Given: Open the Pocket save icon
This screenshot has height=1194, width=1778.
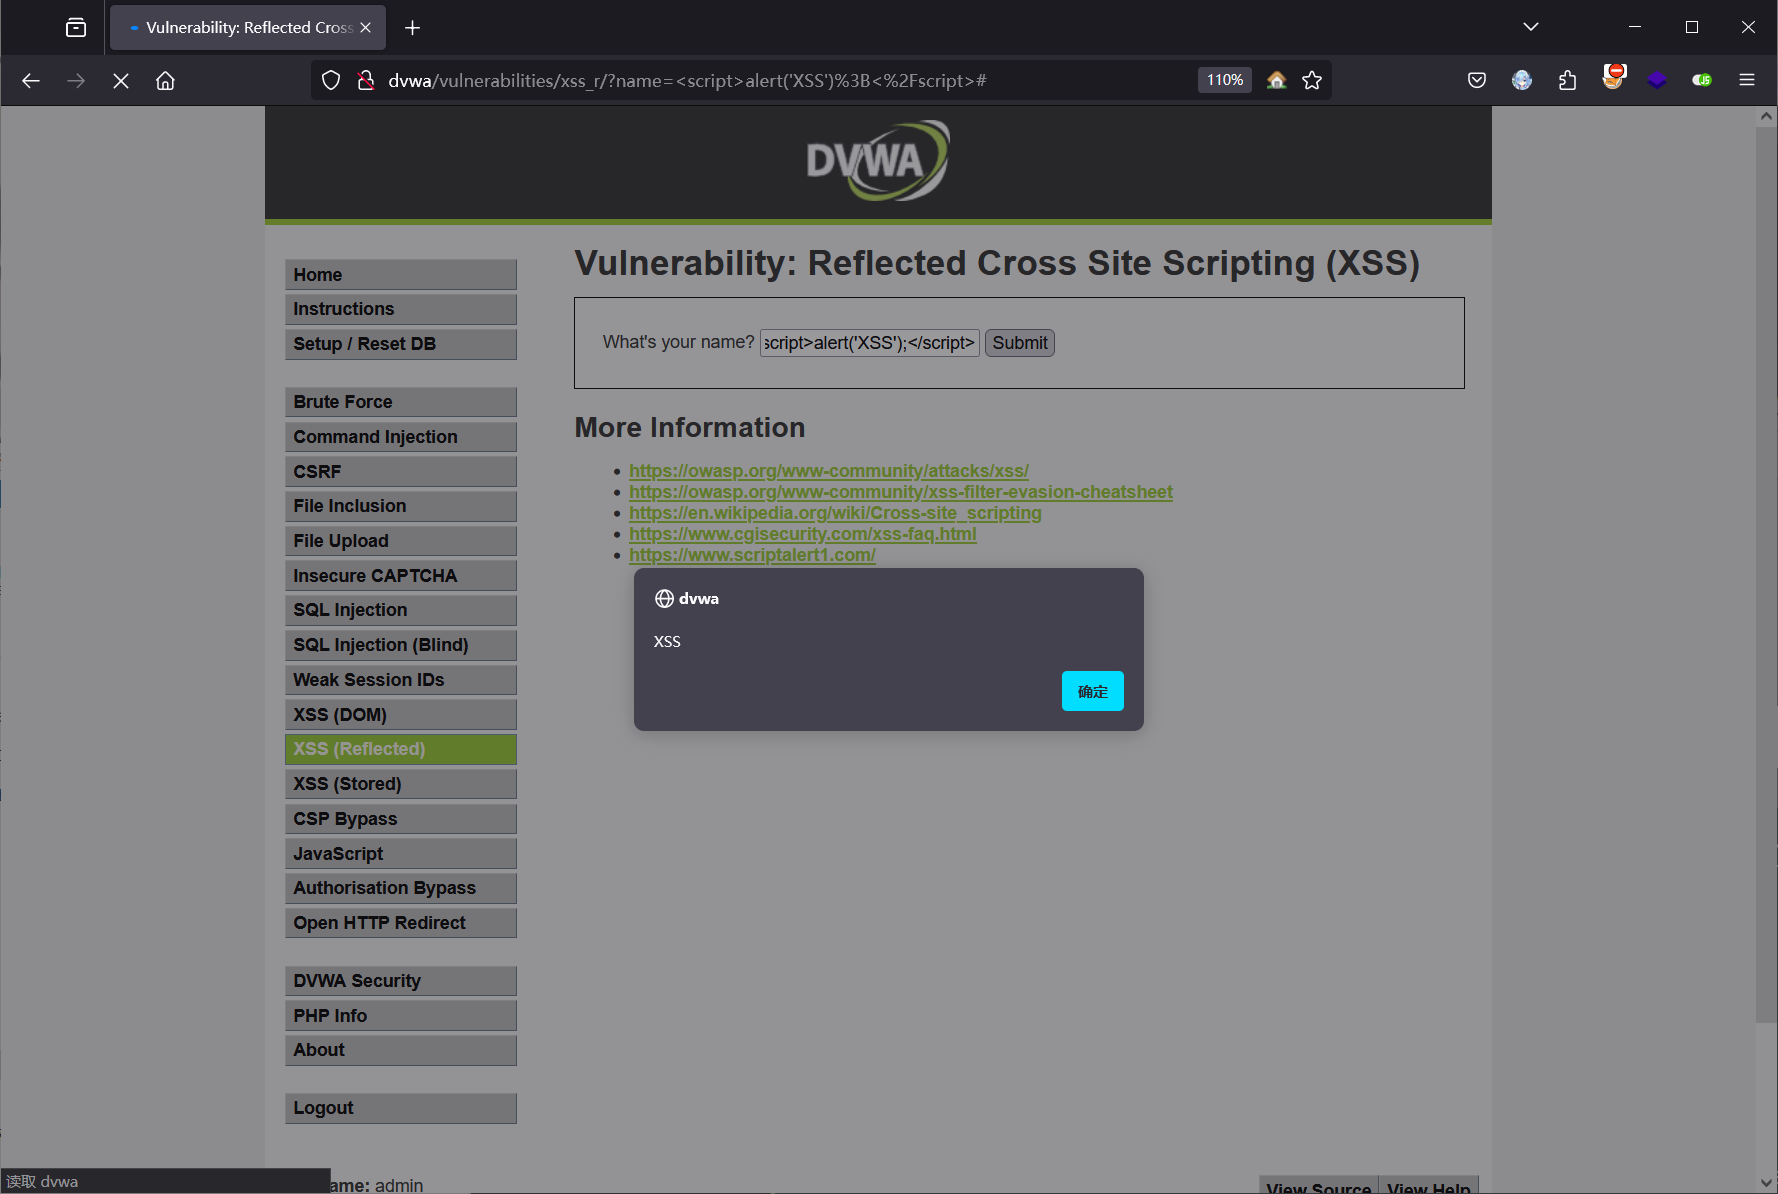Looking at the screenshot, I should [1477, 80].
